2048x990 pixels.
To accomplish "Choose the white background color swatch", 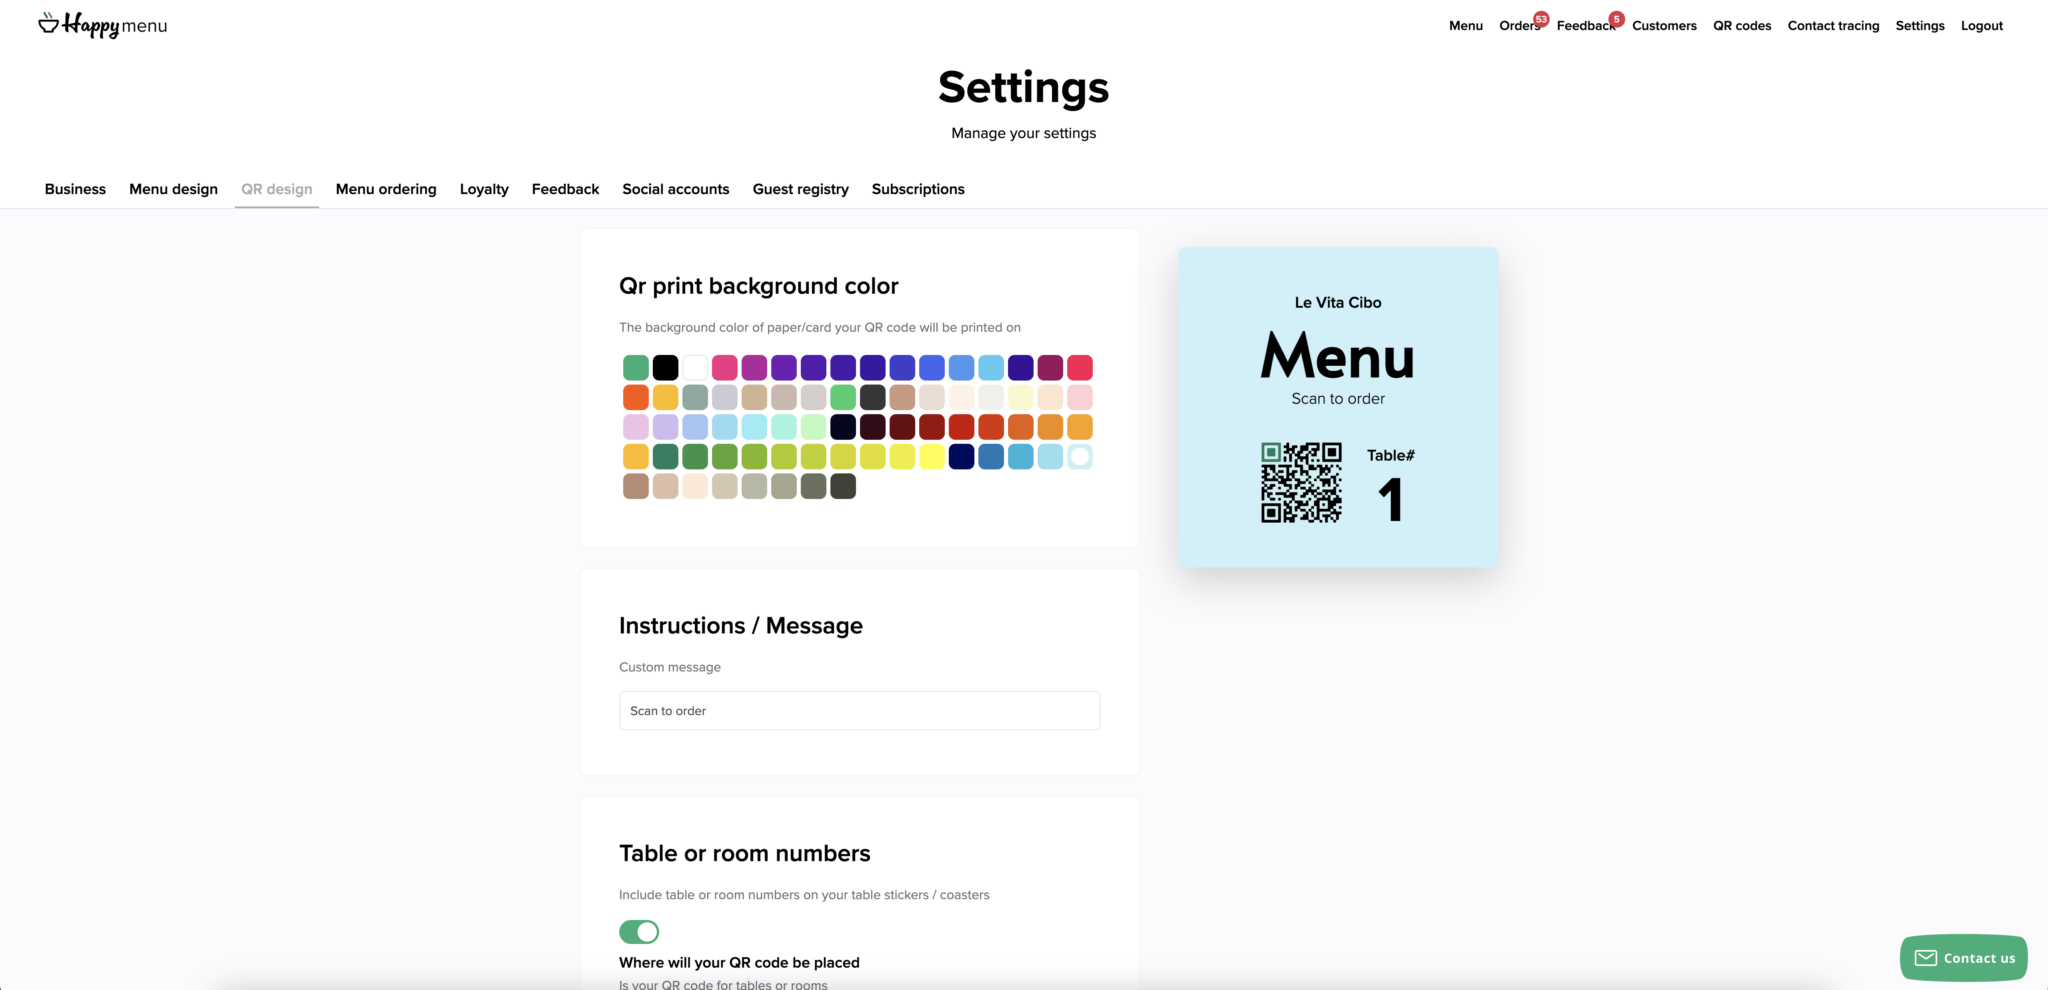I will [x=695, y=368].
